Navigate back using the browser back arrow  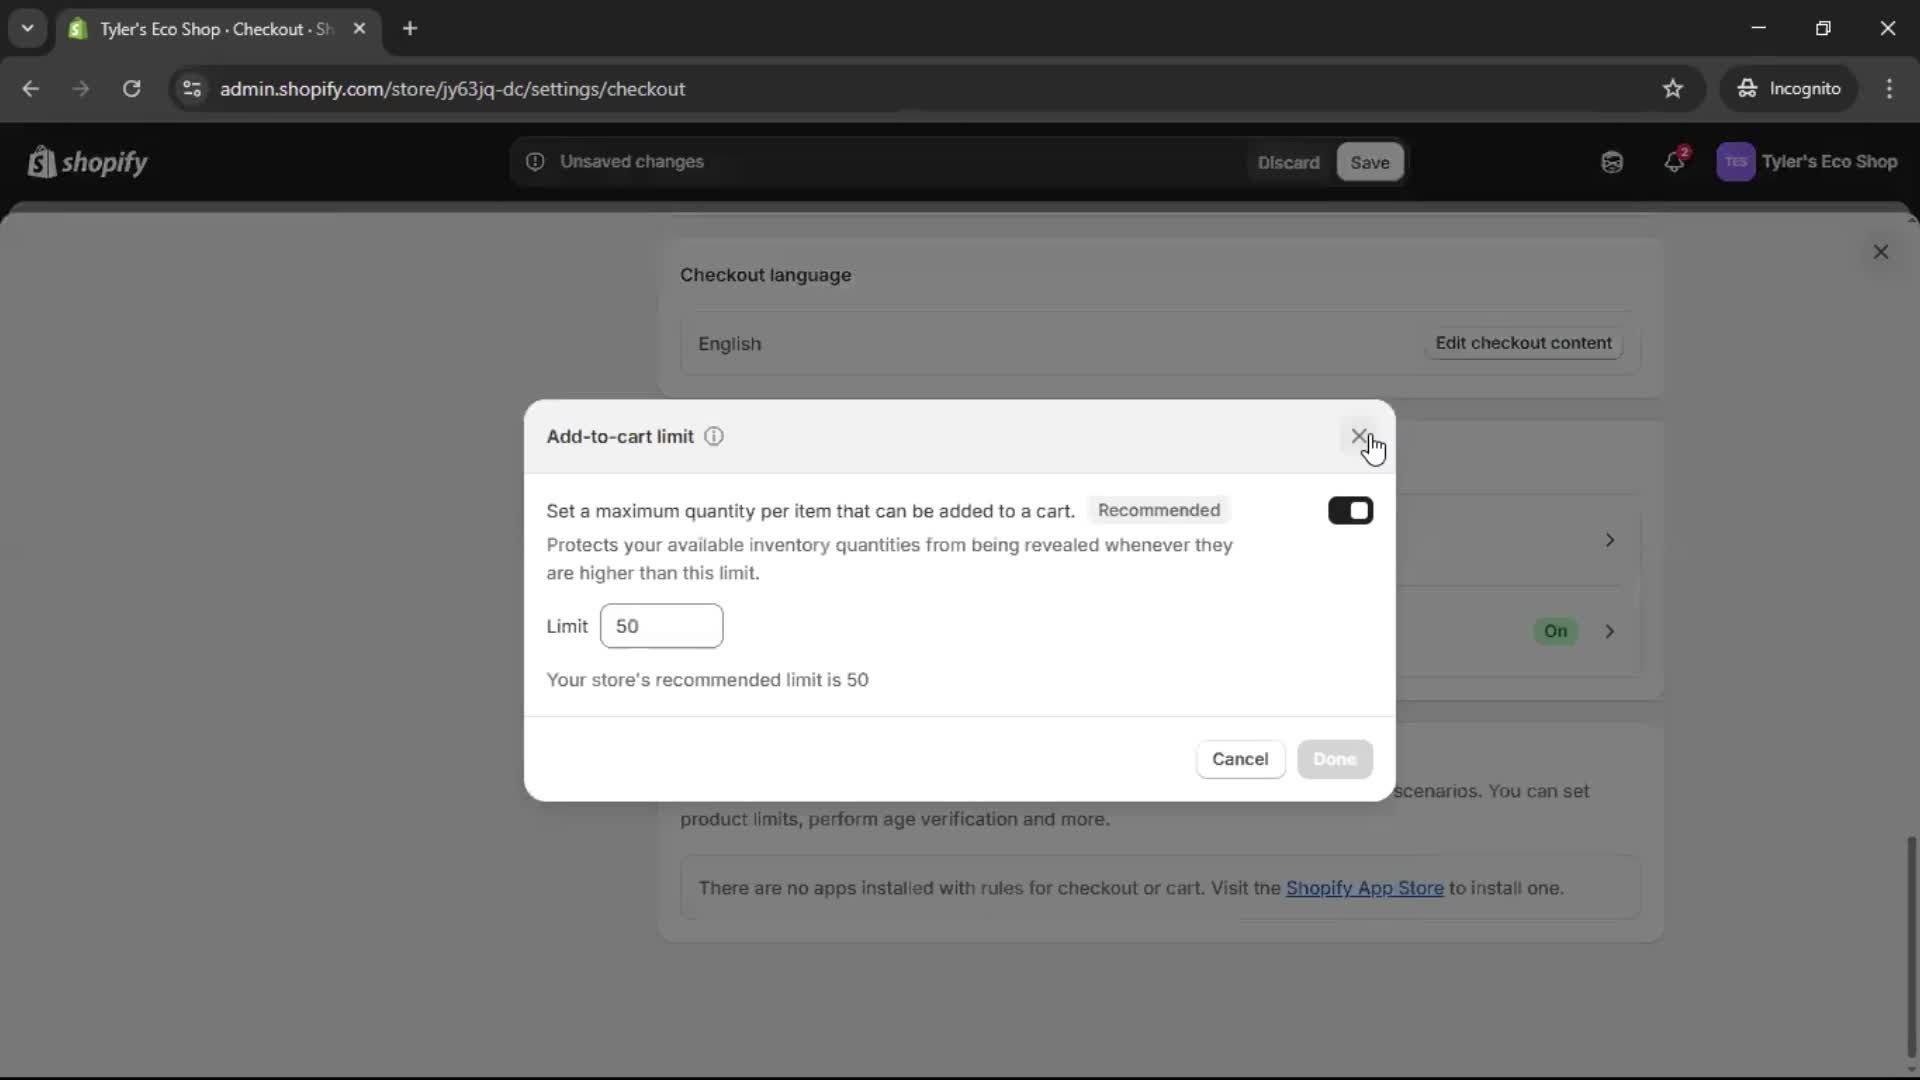(31, 88)
